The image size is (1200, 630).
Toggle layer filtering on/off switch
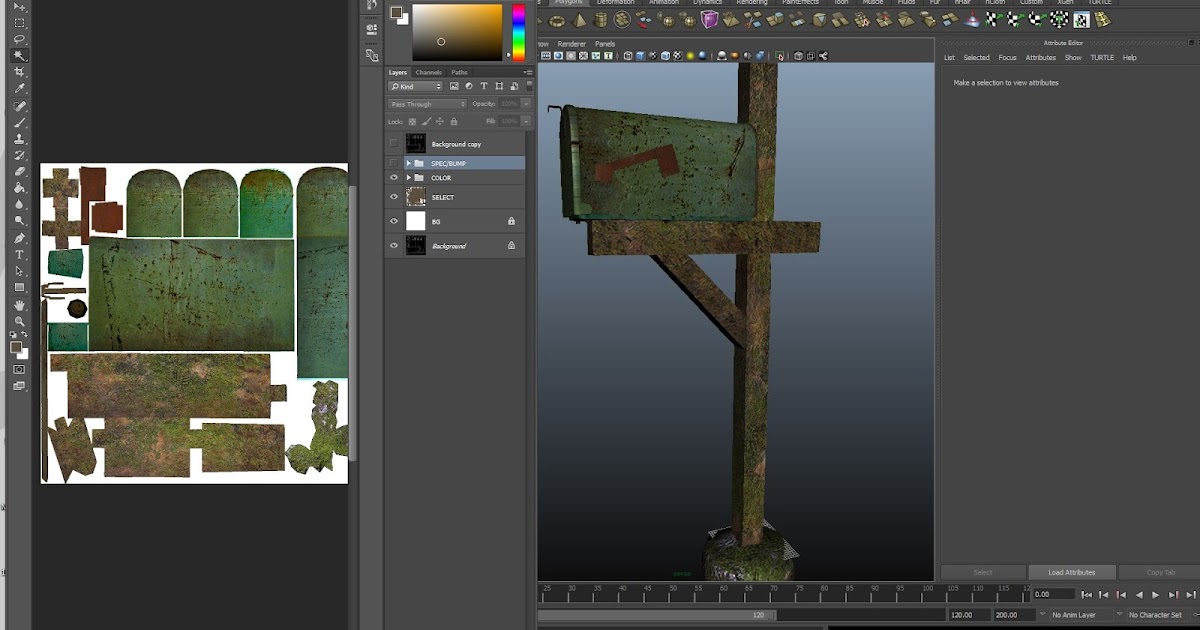click(529, 87)
